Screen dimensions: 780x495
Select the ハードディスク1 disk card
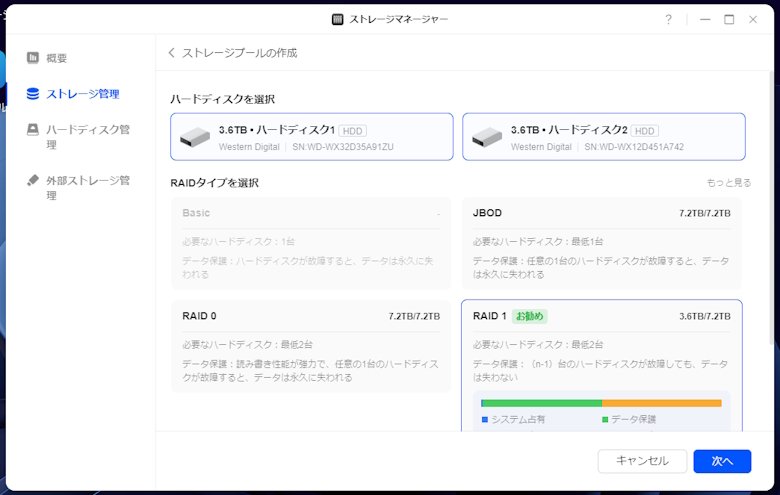point(311,137)
